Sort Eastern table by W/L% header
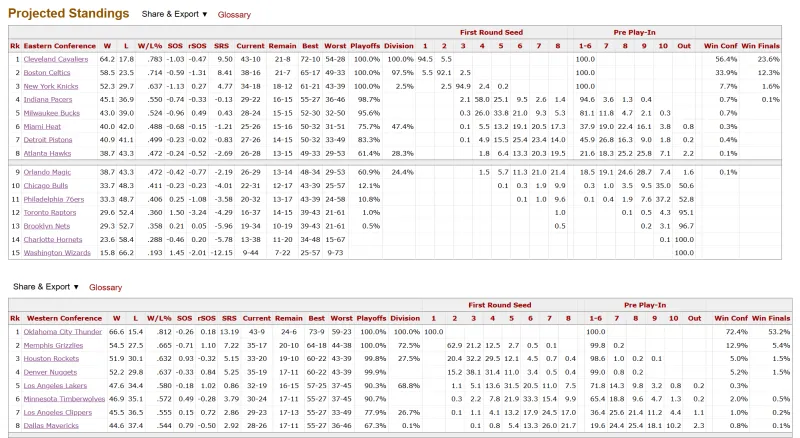800x438 pixels. (150, 46)
